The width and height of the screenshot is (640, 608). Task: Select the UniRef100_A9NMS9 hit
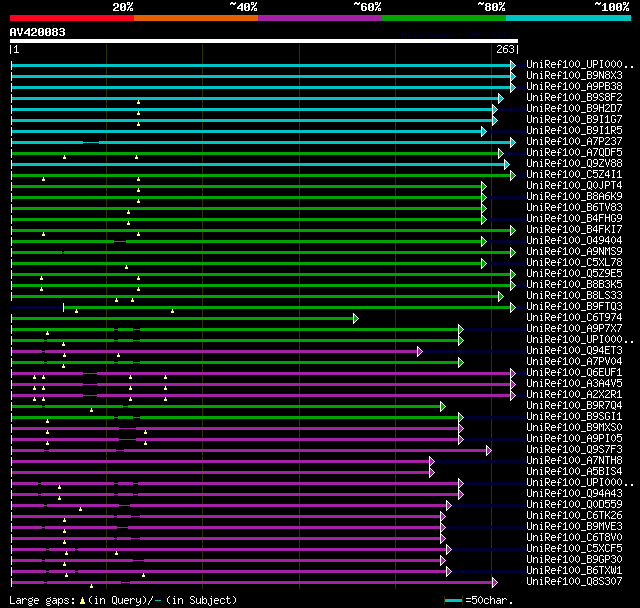(x=574, y=252)
